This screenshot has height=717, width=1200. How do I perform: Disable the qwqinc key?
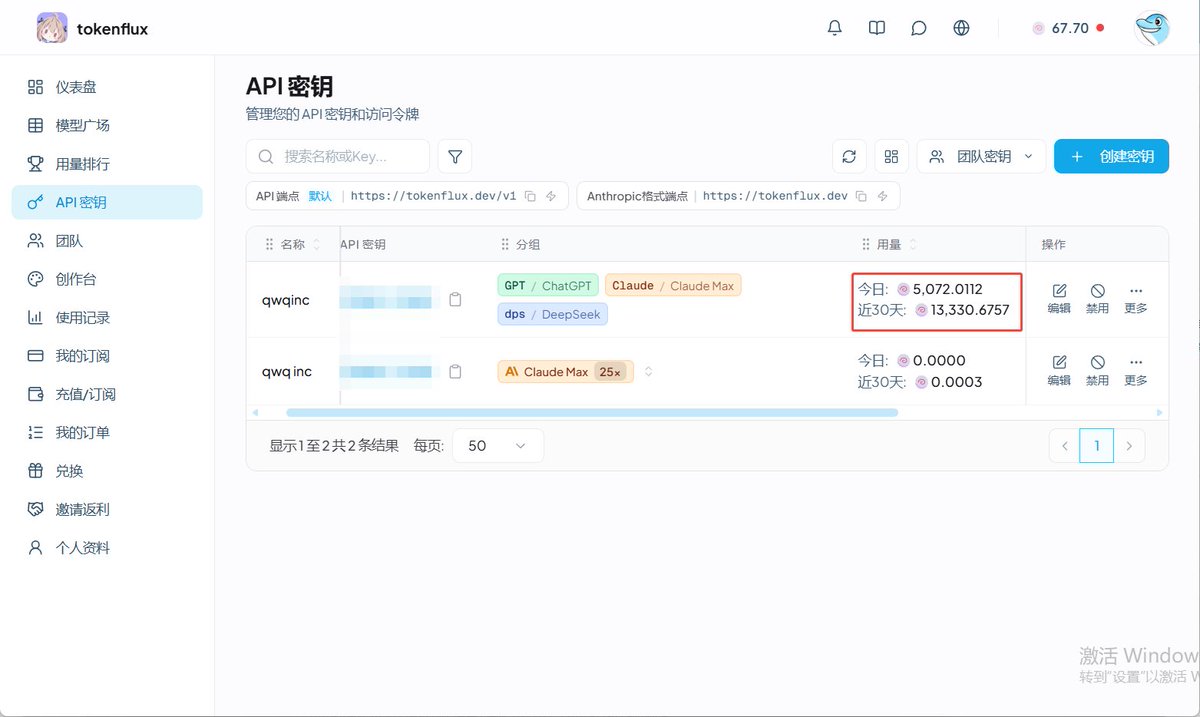(1097, 298)
